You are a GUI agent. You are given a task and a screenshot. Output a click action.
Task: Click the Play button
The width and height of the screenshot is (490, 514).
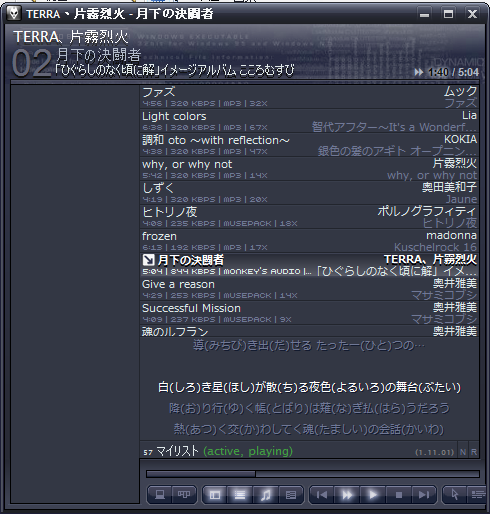tap(373, 495)
